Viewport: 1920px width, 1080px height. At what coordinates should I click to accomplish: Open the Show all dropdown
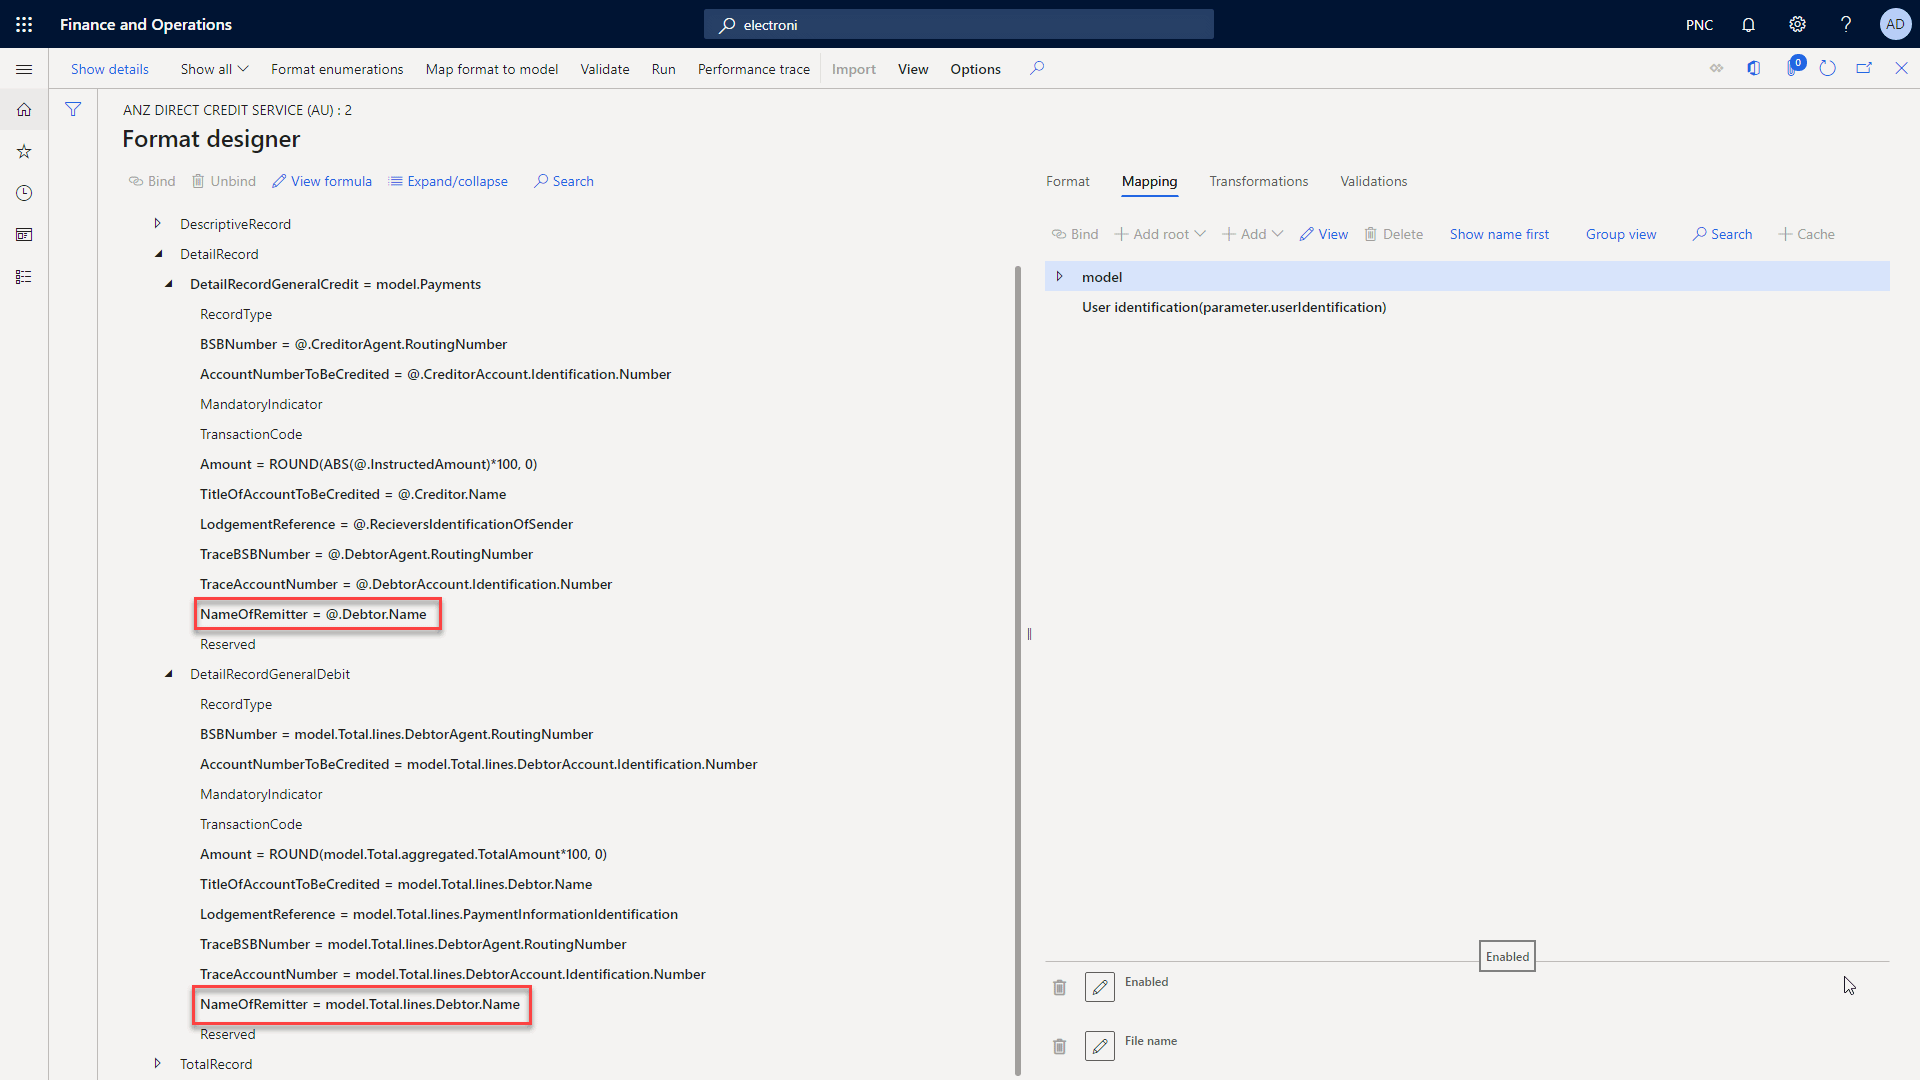pos(214,69)
